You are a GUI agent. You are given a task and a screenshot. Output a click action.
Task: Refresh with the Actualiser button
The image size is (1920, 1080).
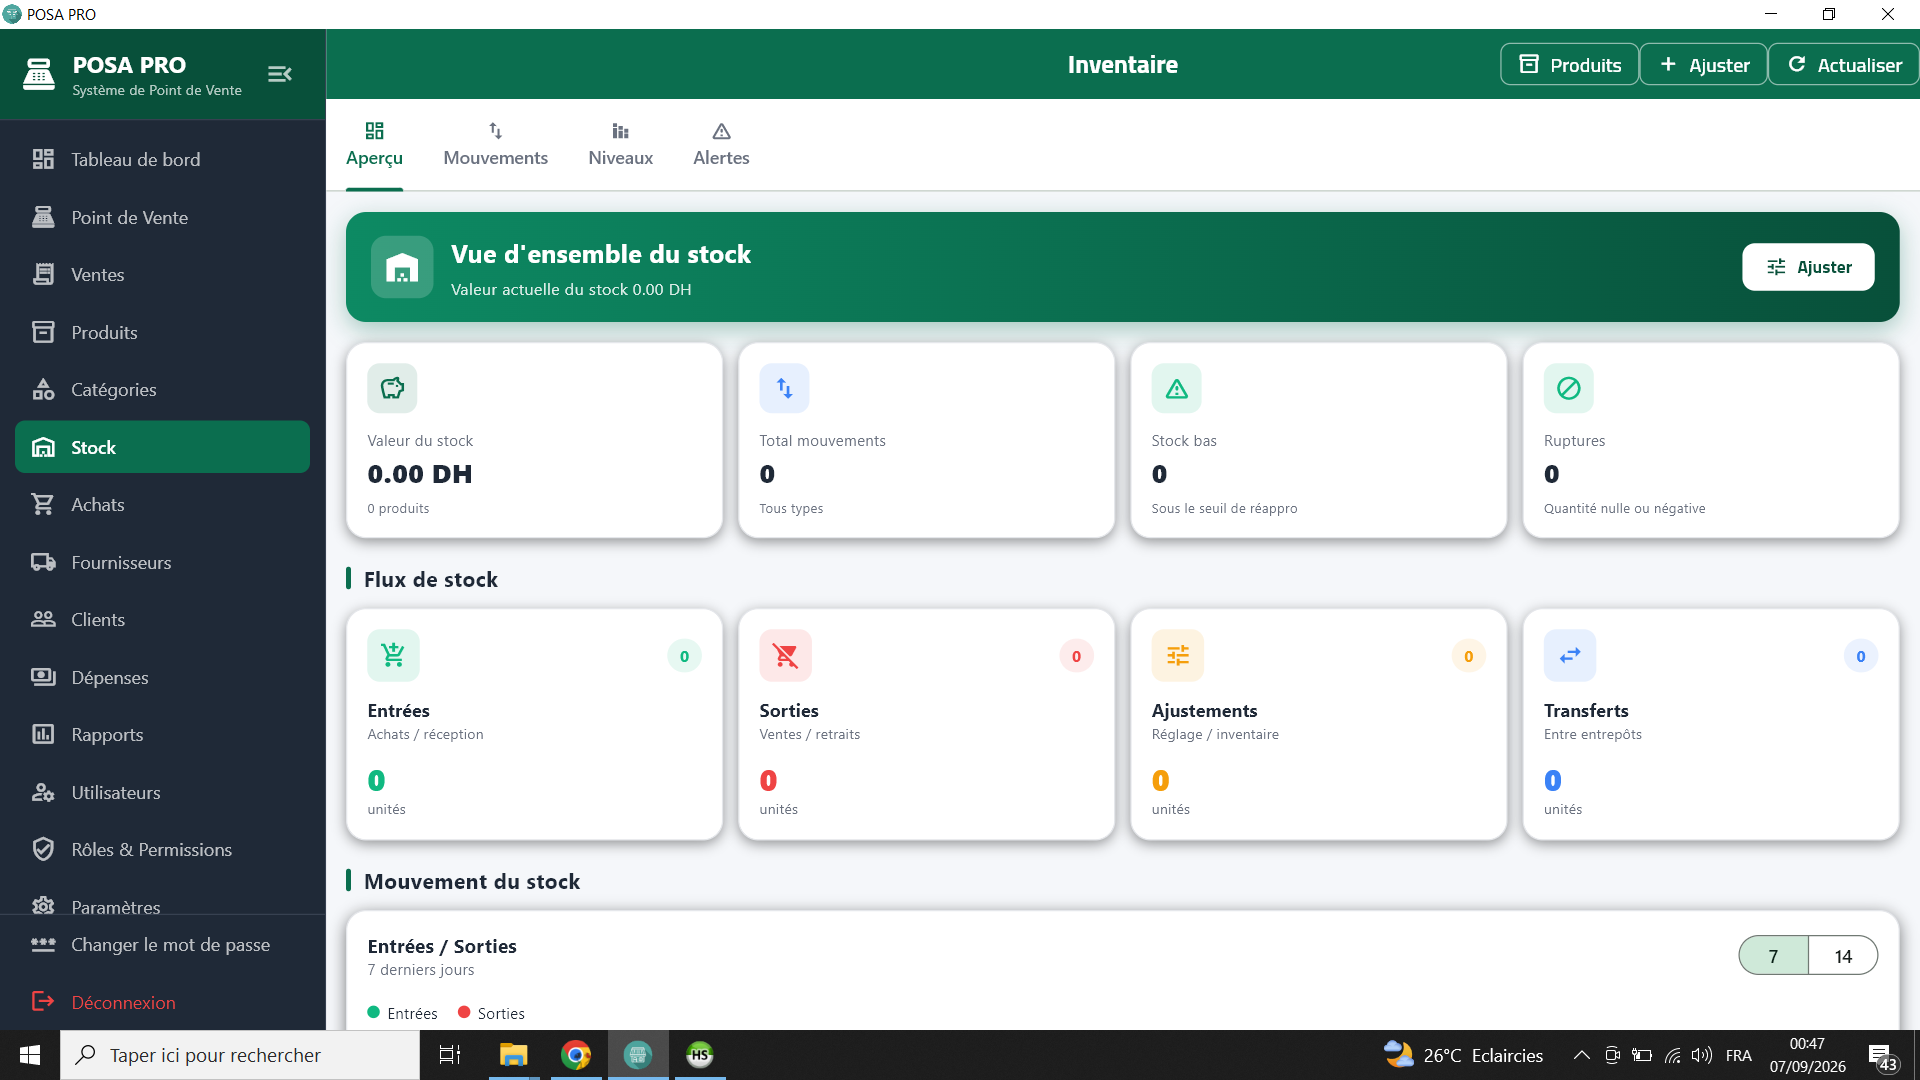tap(1843, 65)
